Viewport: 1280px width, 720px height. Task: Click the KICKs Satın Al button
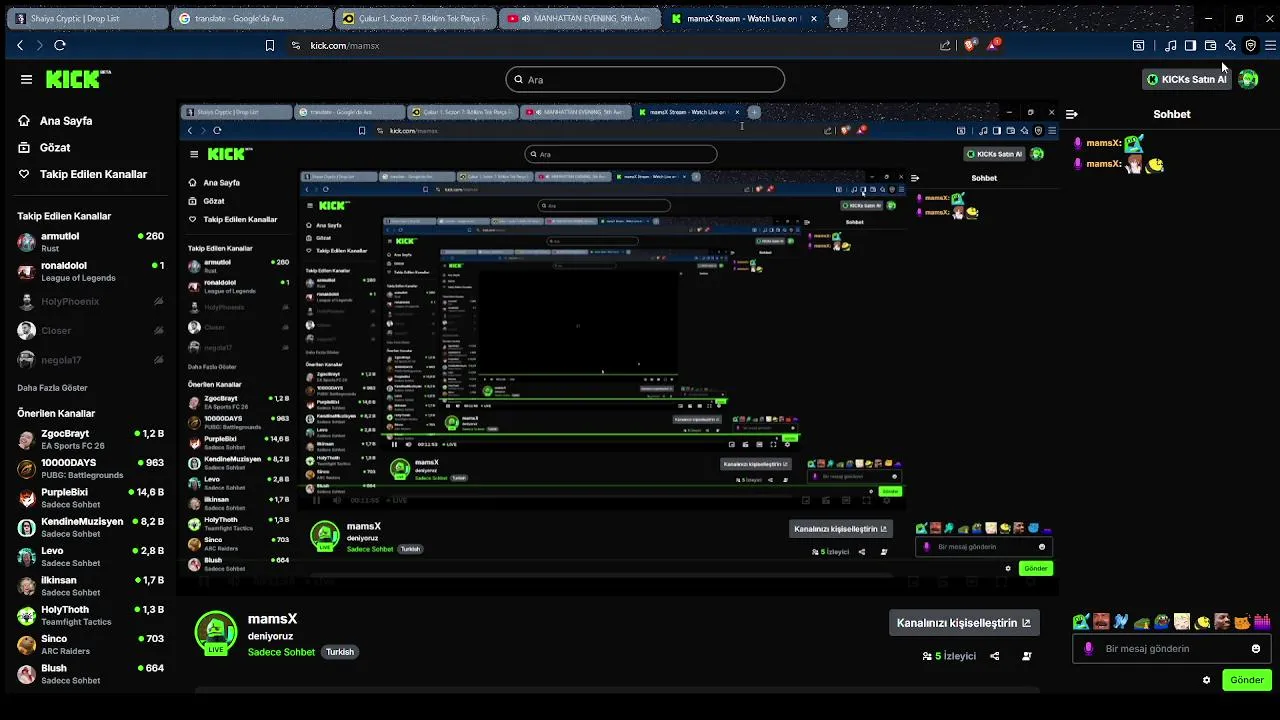(1187, 79)
